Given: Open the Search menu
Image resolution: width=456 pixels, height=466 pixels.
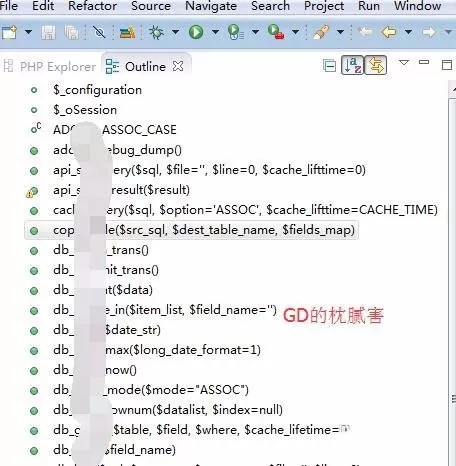Looking at the screenshot, I should pyautogui.click(x=270, y=6).
